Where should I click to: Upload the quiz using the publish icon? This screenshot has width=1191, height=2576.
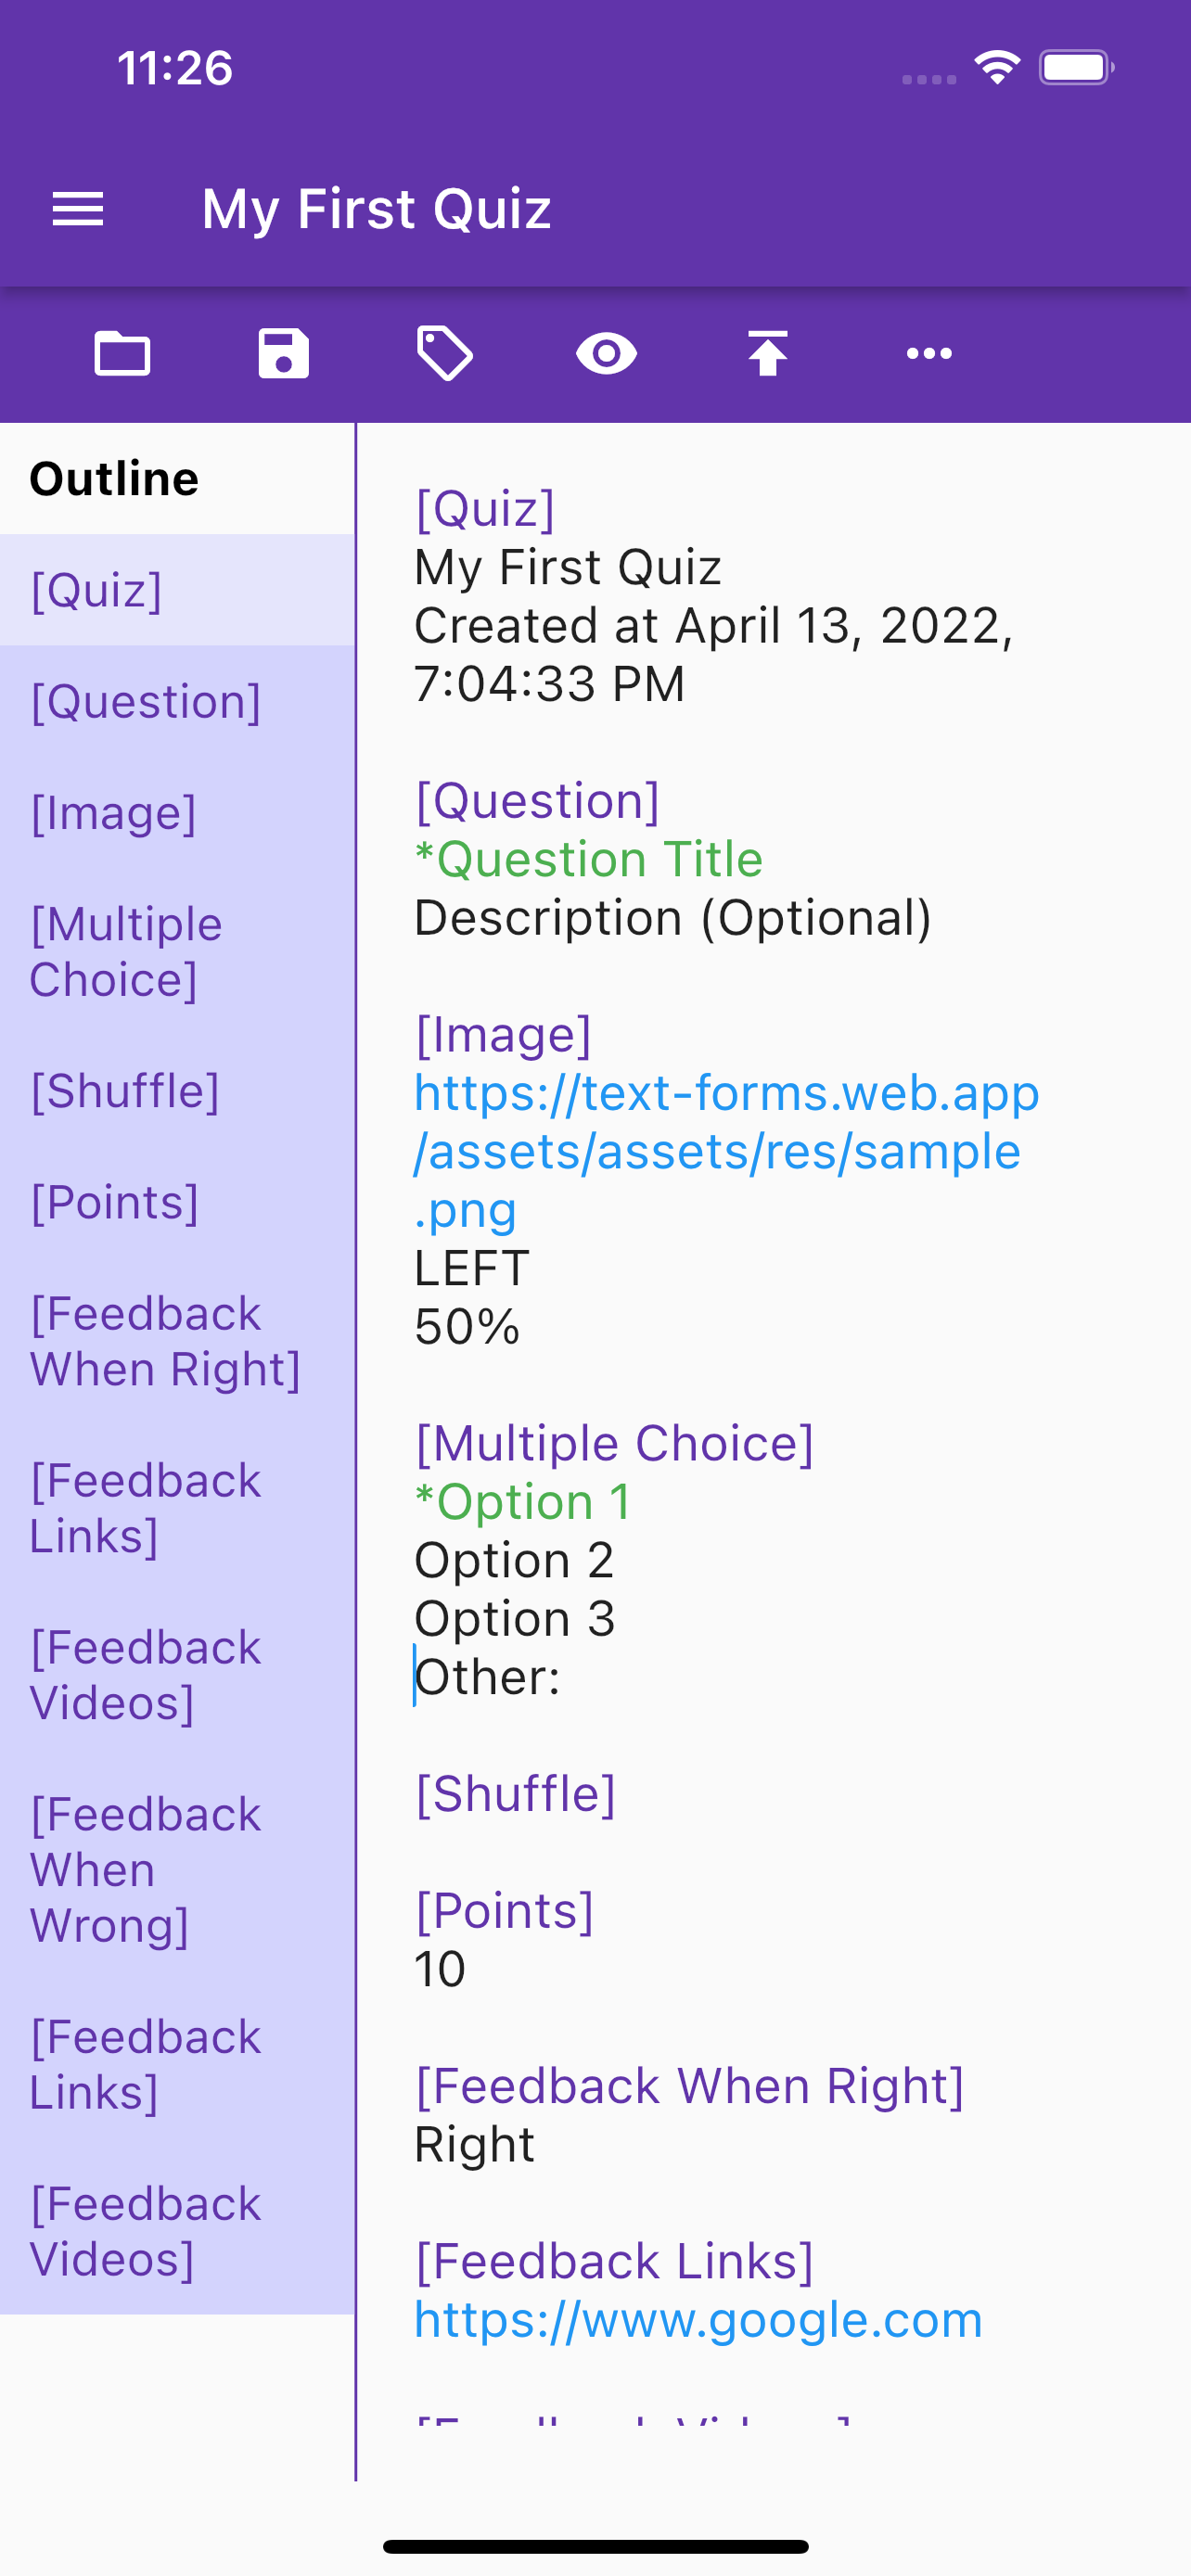tap(768, 353)
